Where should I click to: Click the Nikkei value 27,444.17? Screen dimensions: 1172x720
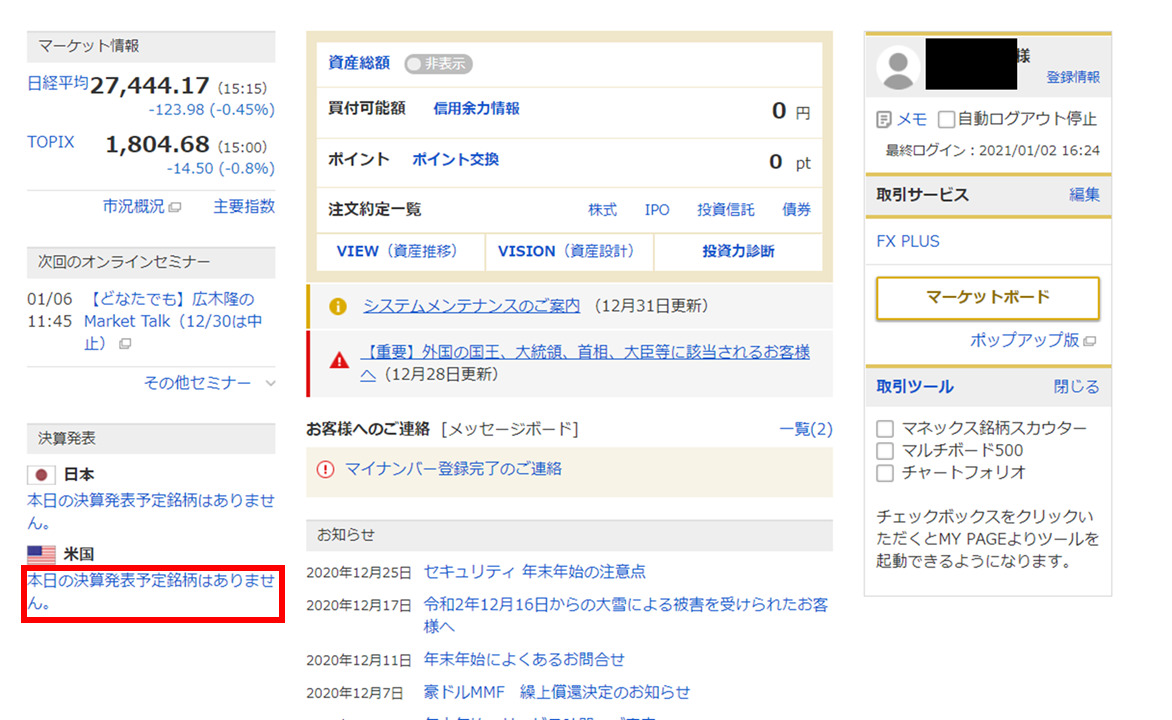(149, 86)
